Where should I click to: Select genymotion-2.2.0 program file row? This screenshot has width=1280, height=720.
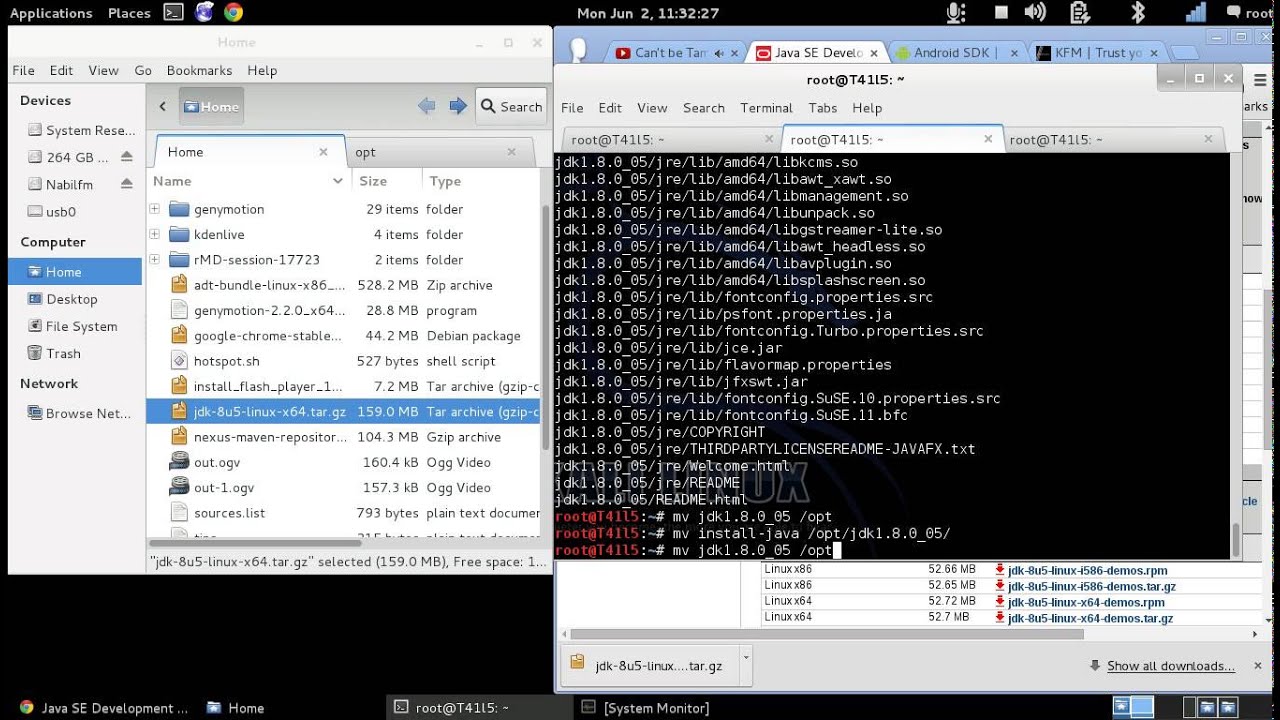(345, 310)
